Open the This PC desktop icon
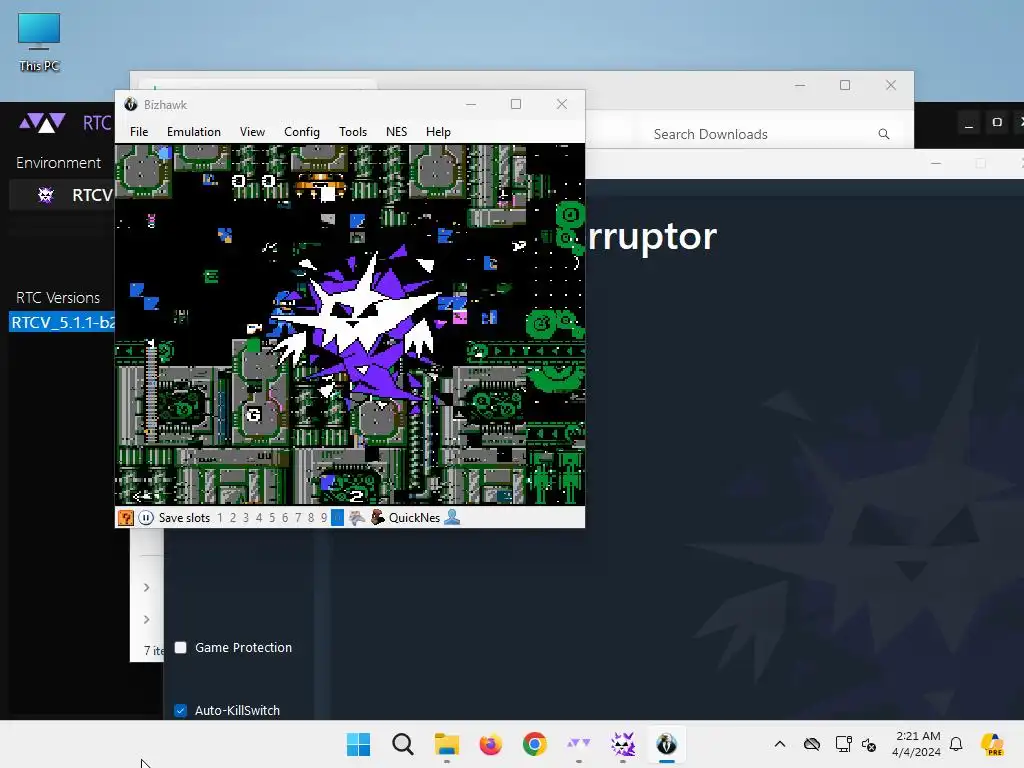The width and height of the screenshot is (1024, 768). click(x=39, y=42)
